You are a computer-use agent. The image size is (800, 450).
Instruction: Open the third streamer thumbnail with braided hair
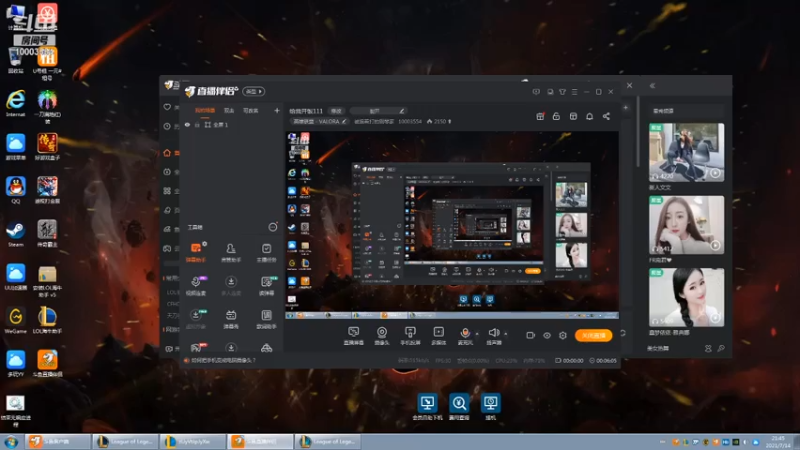686,297
